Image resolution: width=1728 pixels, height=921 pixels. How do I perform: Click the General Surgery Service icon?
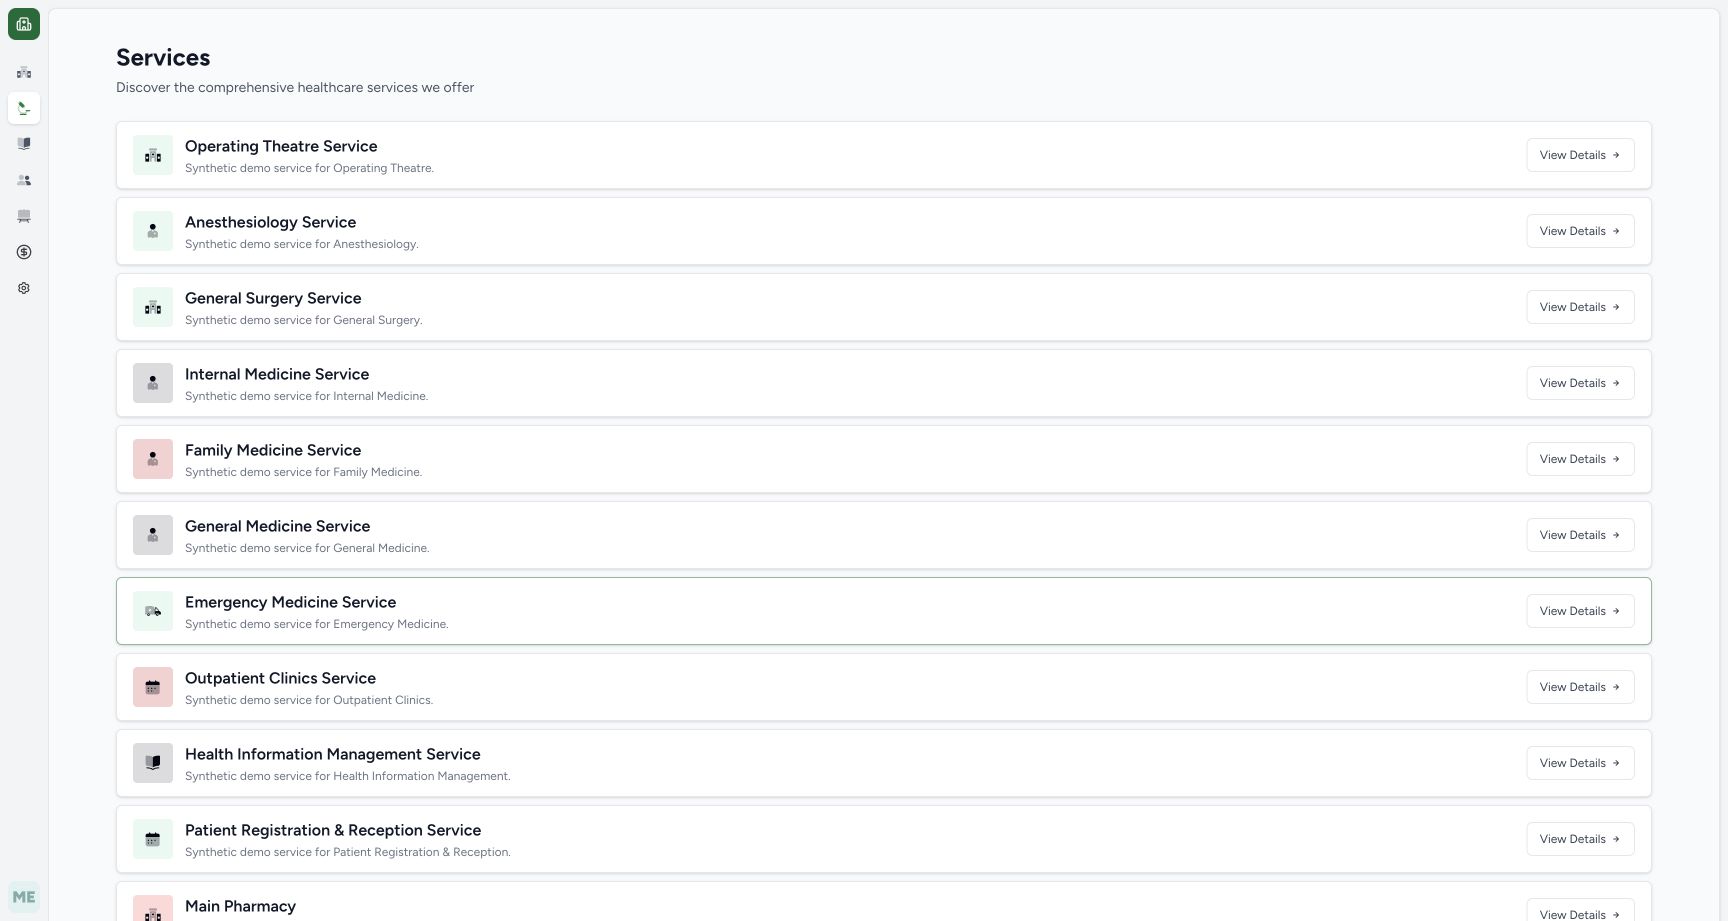[153, 307]
